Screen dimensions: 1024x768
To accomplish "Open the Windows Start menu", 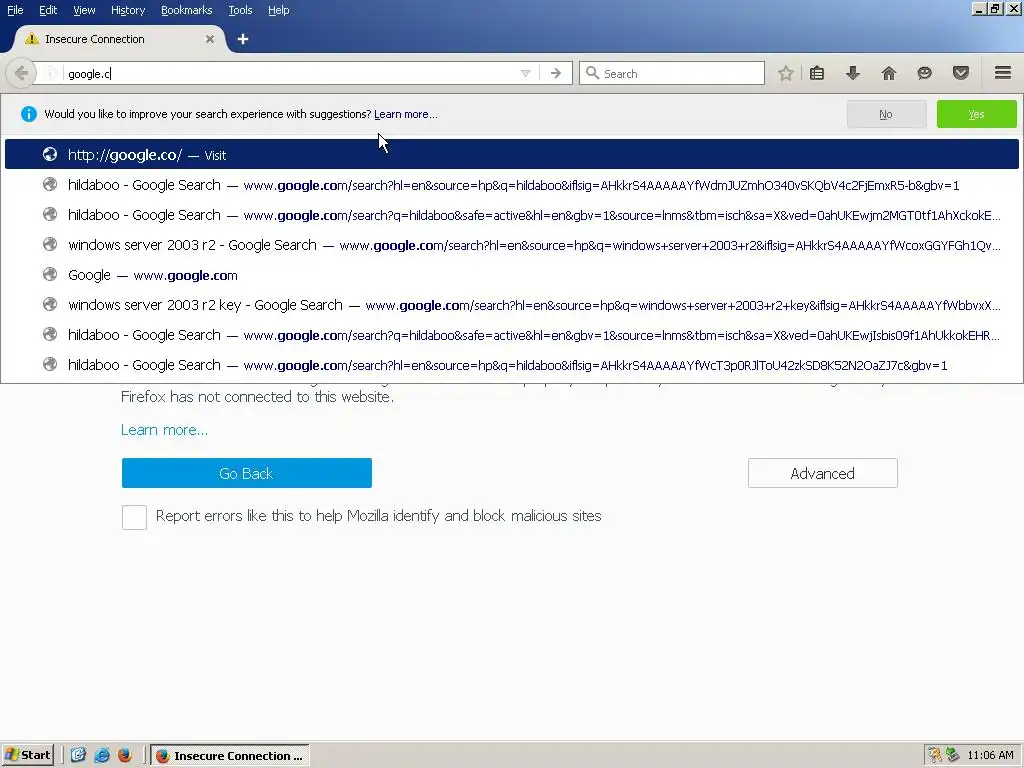I will point(27,755).
